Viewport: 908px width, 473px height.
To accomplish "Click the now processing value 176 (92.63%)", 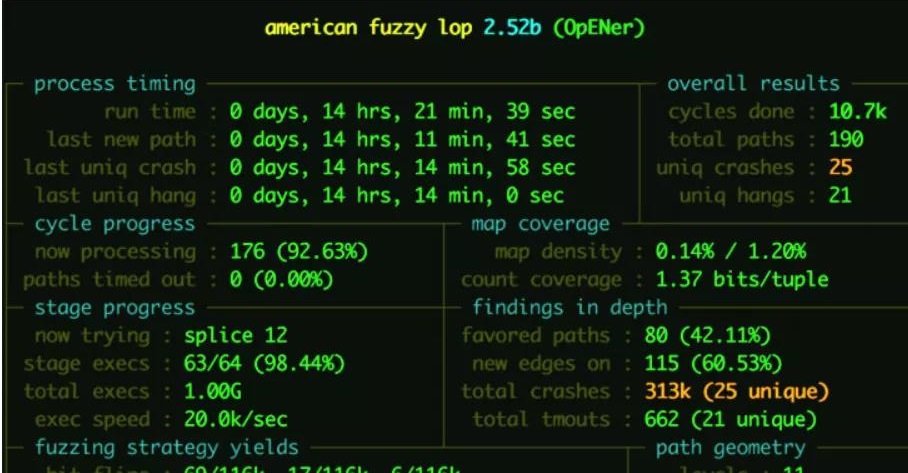I will (x=299, y=251).
